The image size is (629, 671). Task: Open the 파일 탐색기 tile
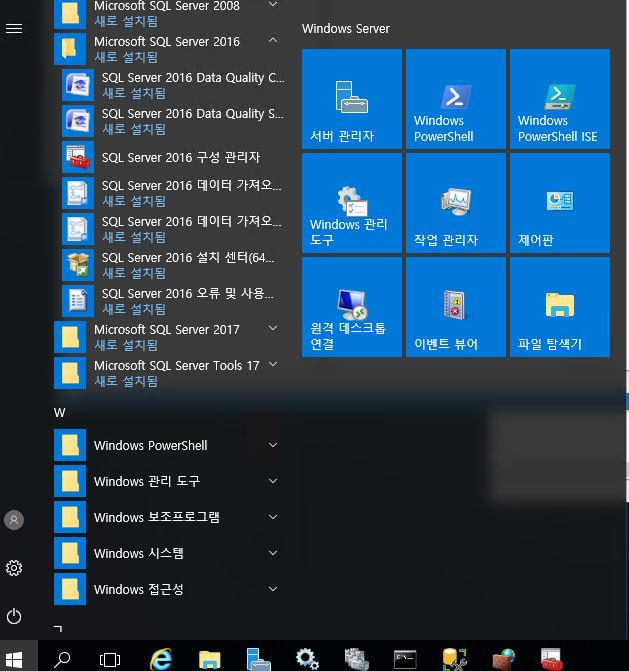pos(560,307)
